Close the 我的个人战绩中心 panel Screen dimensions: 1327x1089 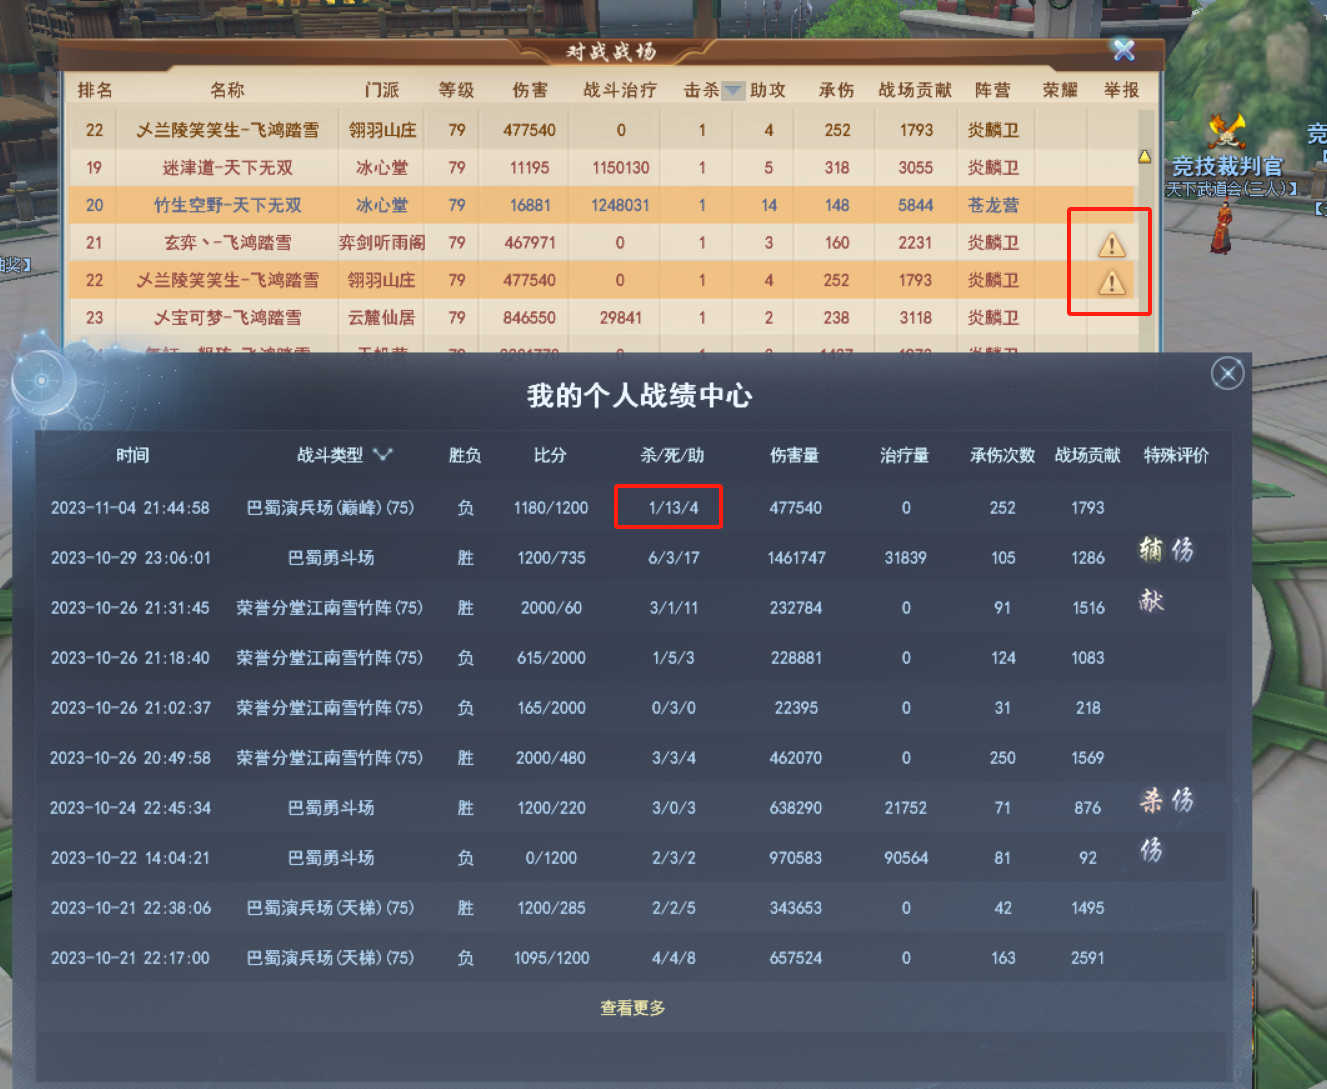pyautogui.click(x=1227, y=374)
